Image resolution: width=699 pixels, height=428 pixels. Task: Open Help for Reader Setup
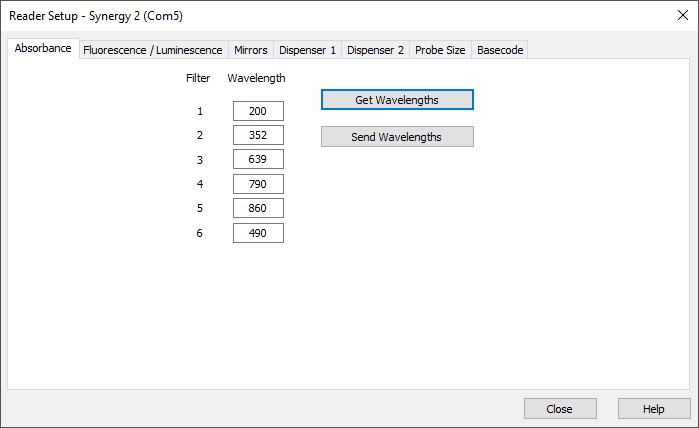(x=654, y=409)
